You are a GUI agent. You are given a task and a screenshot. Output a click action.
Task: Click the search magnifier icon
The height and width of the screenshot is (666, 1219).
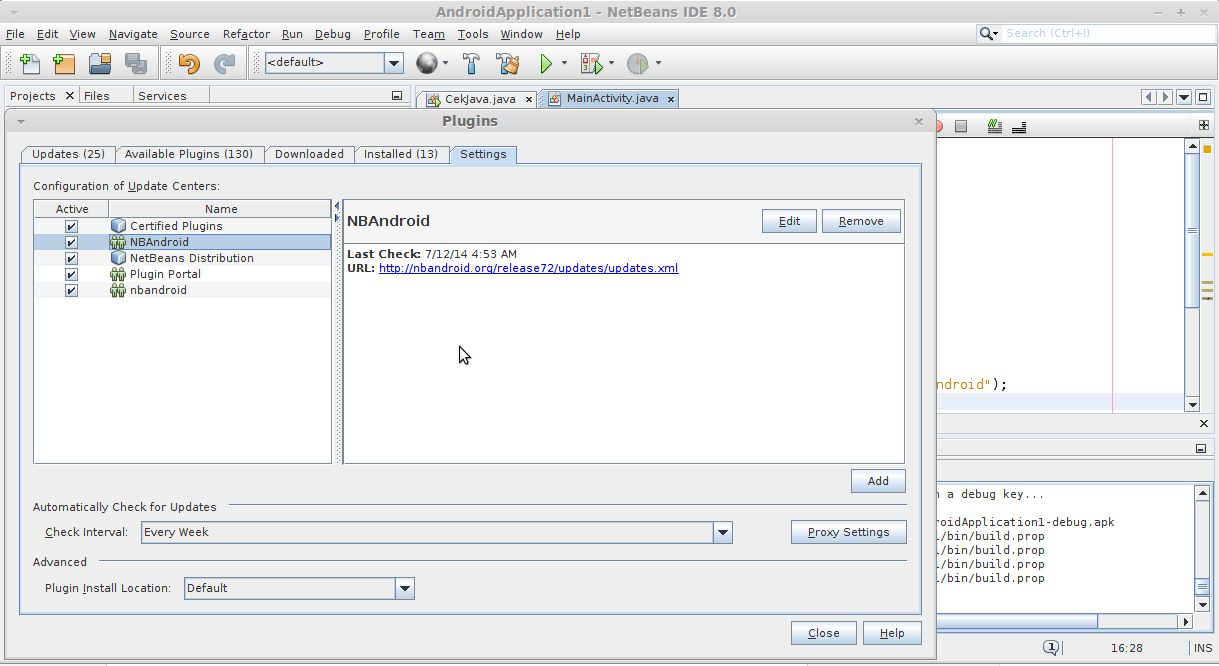point(987,33)
